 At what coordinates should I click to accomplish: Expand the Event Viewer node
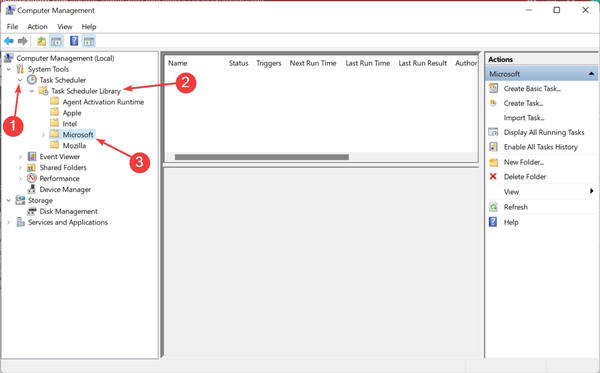[20, 156]
